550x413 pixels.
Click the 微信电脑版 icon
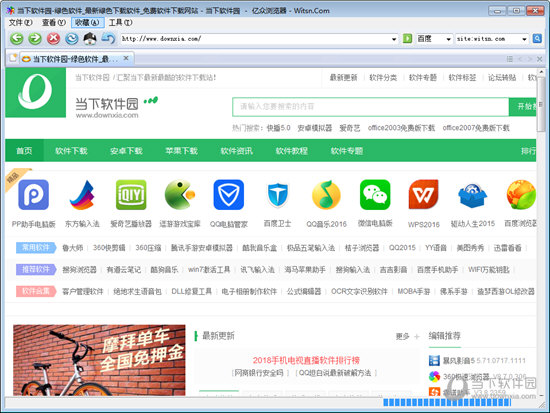click(375, 195)
